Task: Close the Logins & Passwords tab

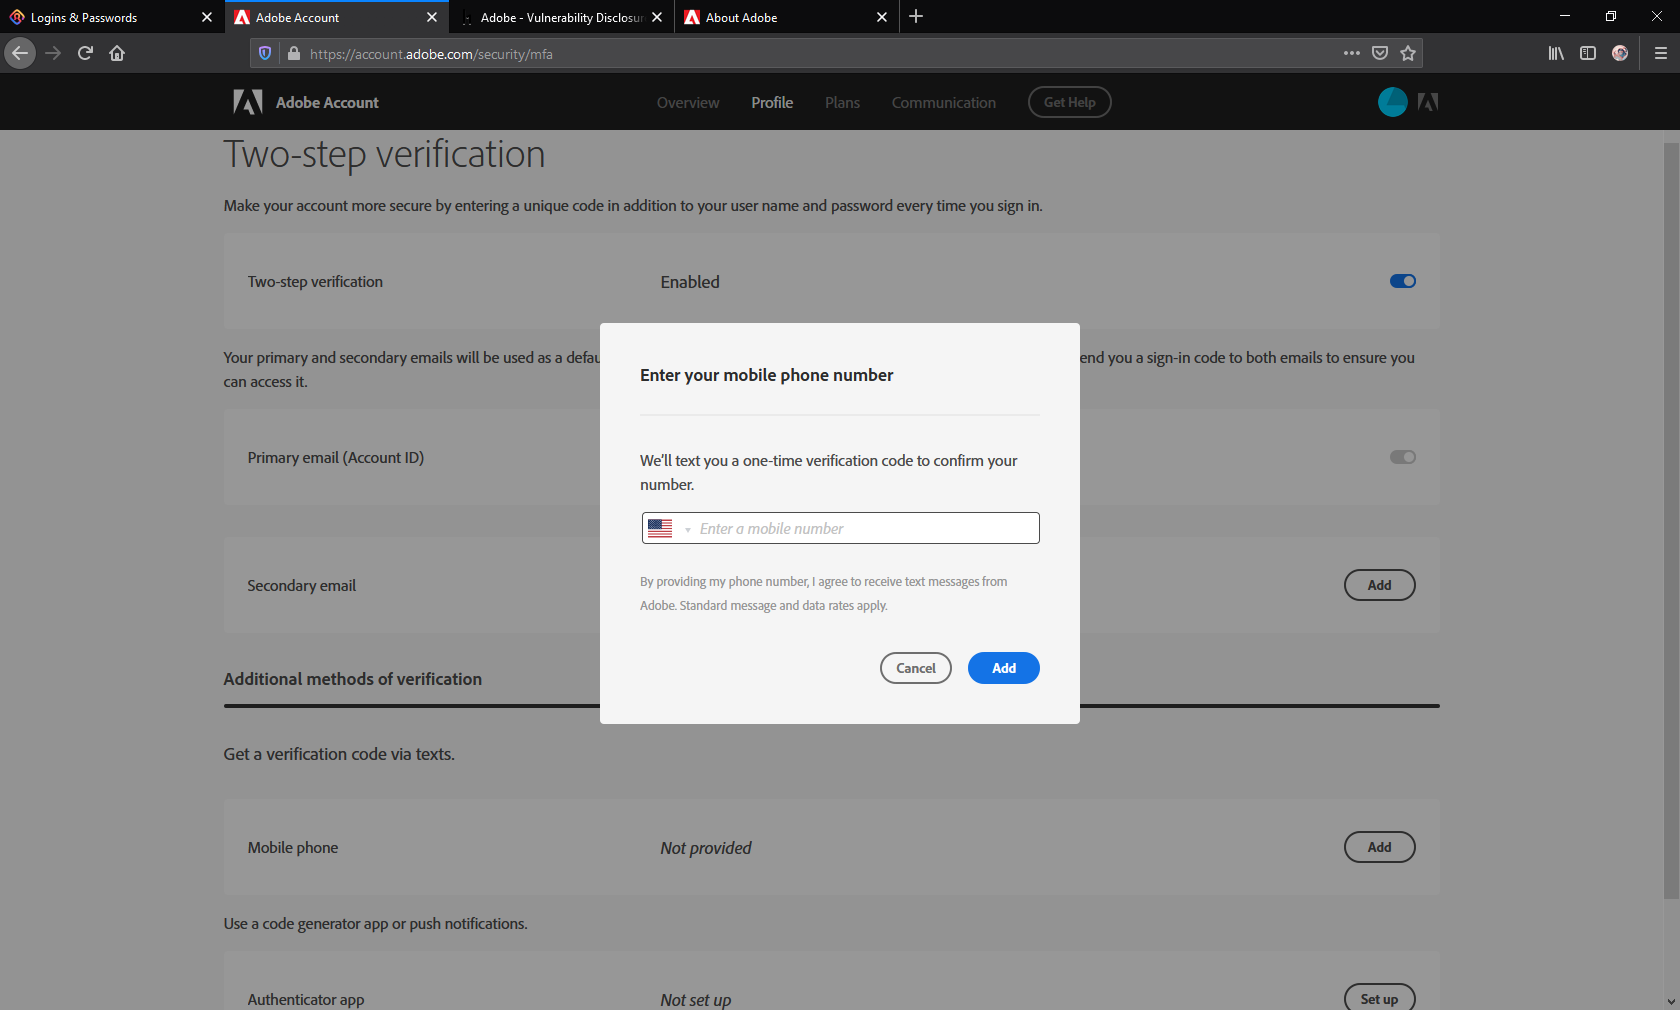Action: (207, 17)
